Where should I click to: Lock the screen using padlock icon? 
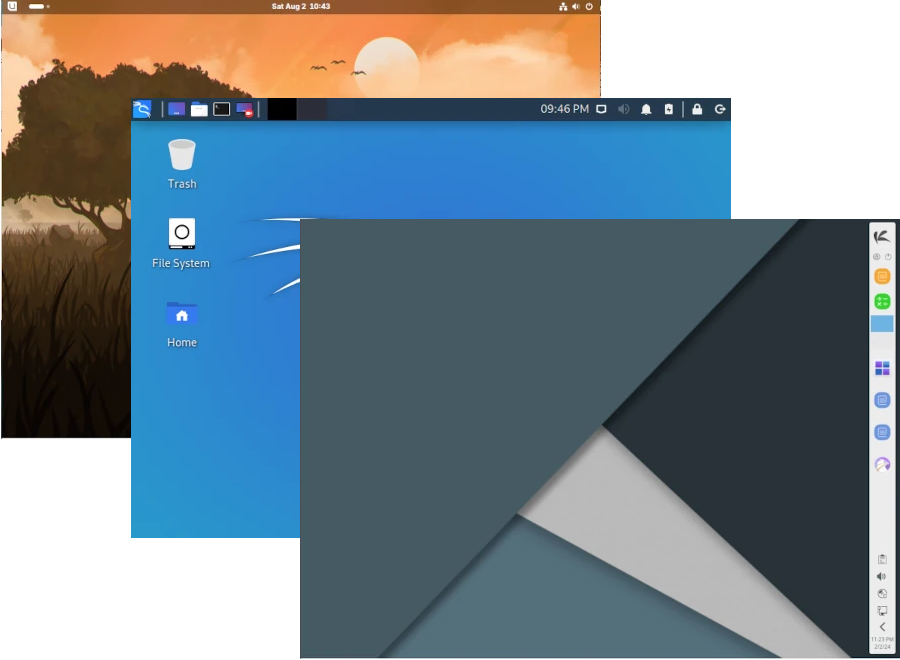(x=697, y=109)
